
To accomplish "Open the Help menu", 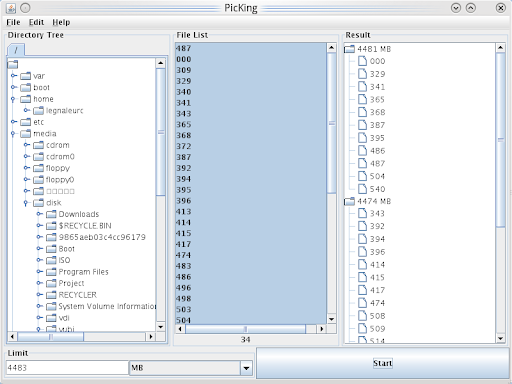I will [x=61, y=22].
